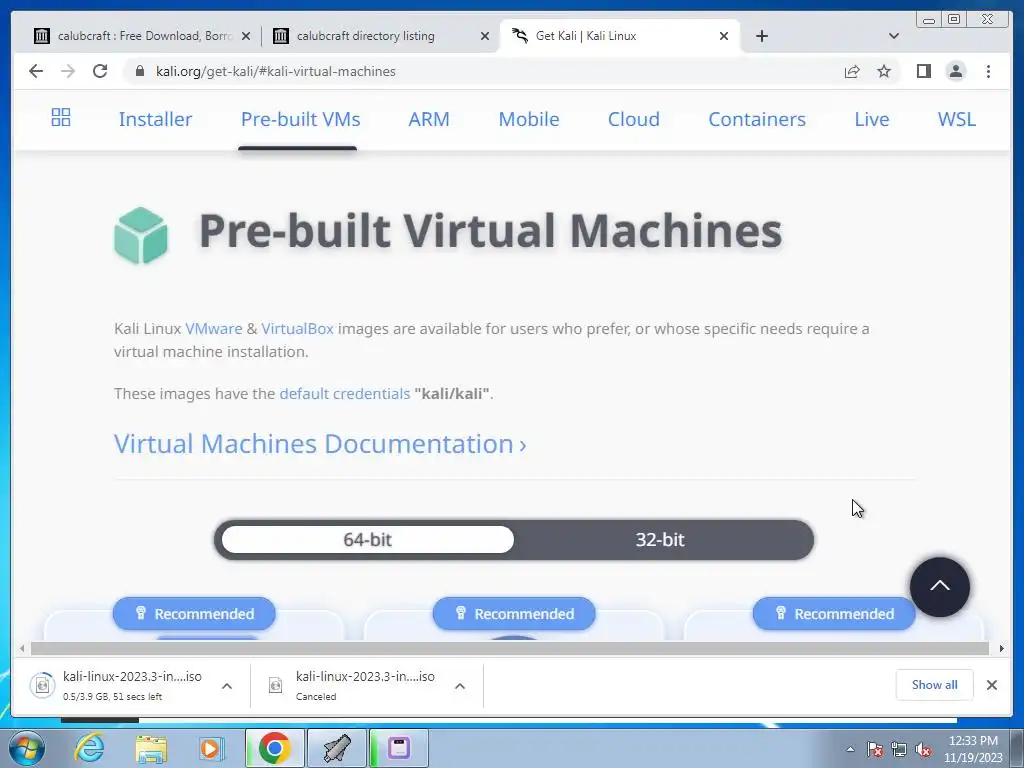Screen dimensions: 1024x768
Task: Select the 64-bit option
Action: point(368,540)
